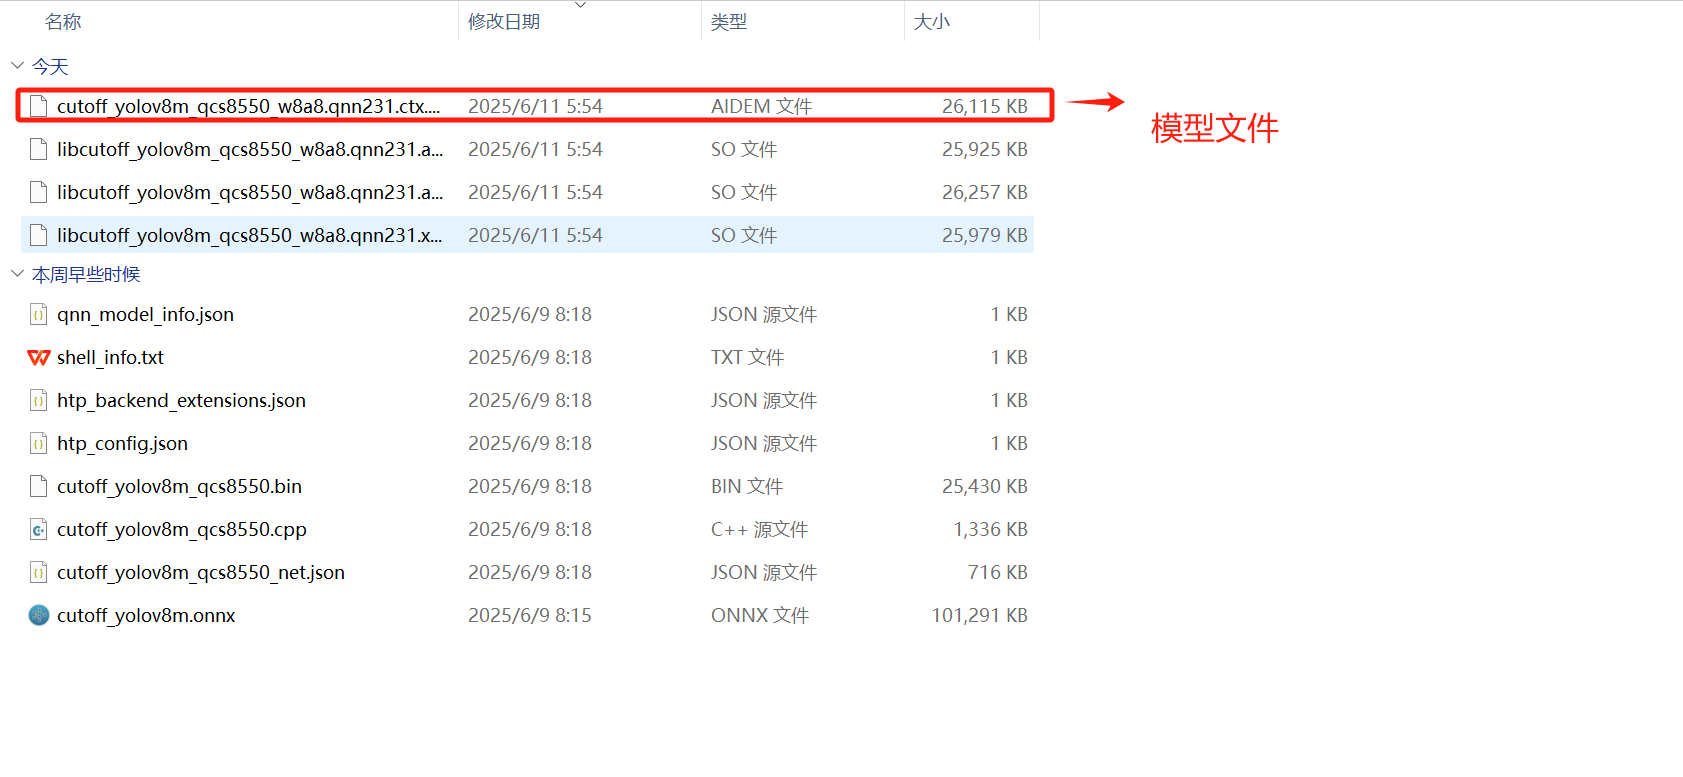Select the libcutoff file ending qnn231.x...
This screenshot has height=777, width=1683.
249,235
